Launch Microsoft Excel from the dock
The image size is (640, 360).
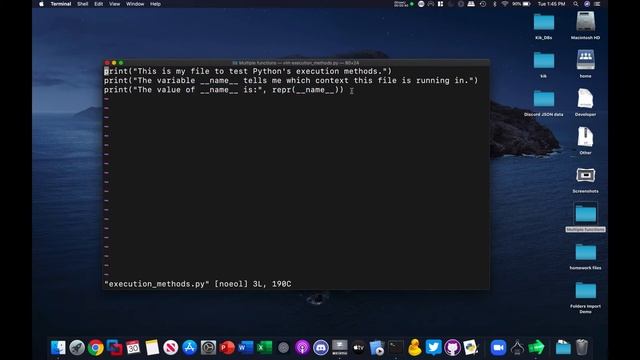pos(264,347)
